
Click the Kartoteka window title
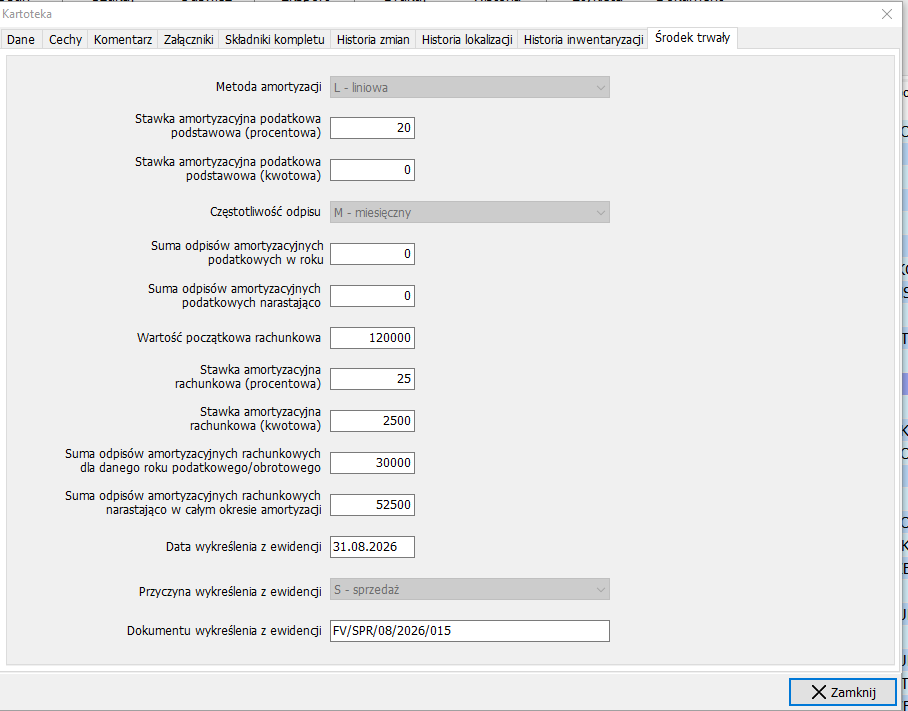pyautogui.click(x=27, y=14)
